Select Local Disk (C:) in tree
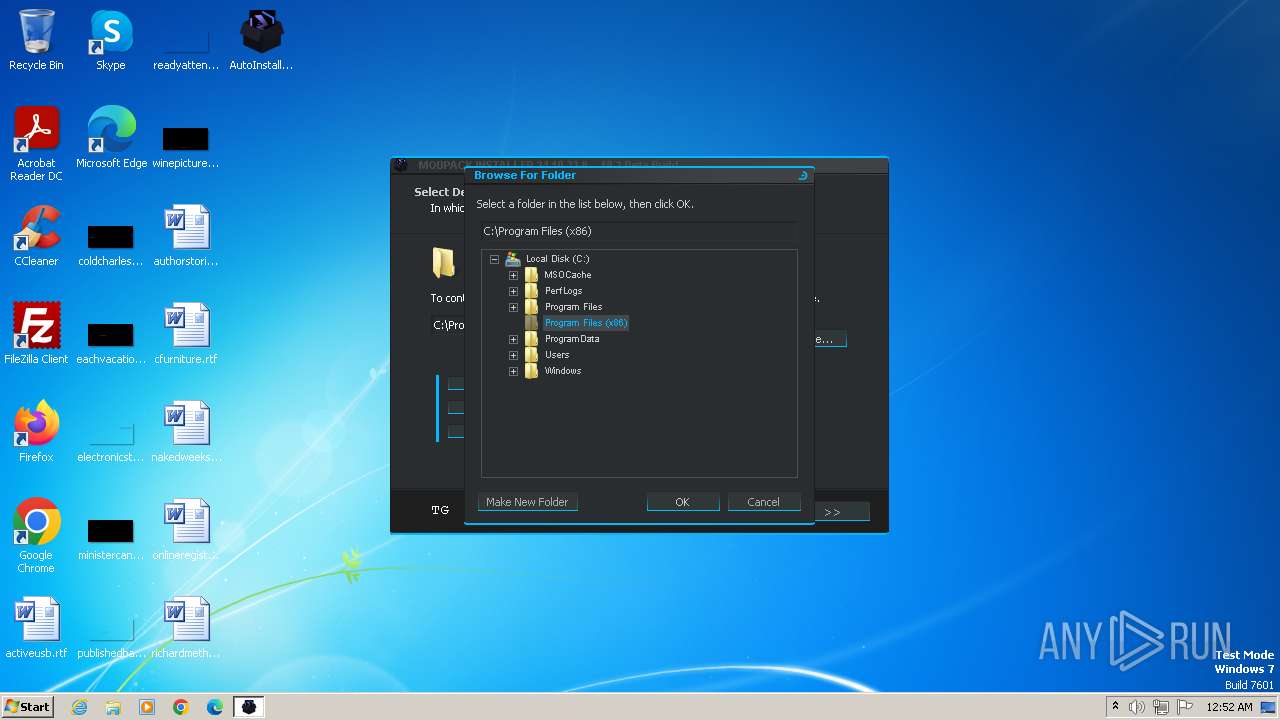The height and width of the screenshot is (720, 1280). click(x=557, y=259)
